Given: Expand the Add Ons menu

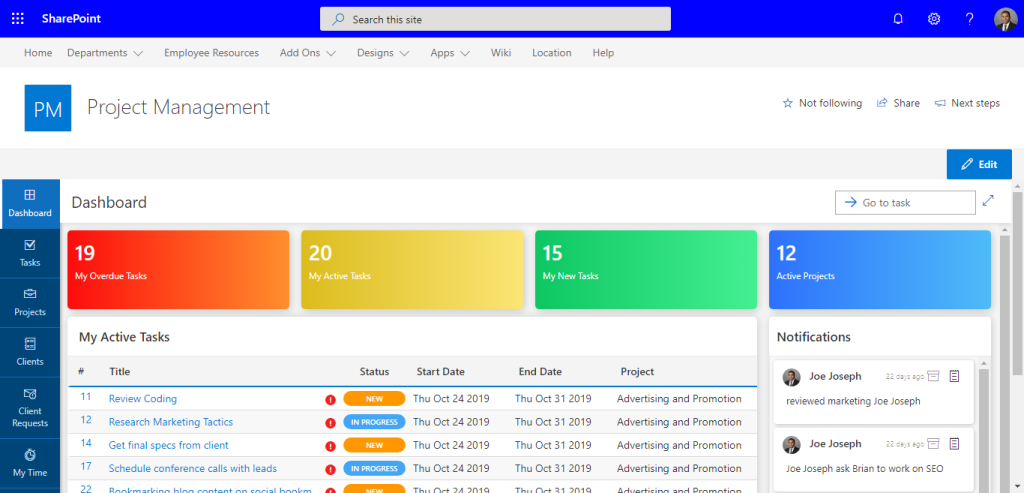Looking at the screenshot, I should pos(308,53).
